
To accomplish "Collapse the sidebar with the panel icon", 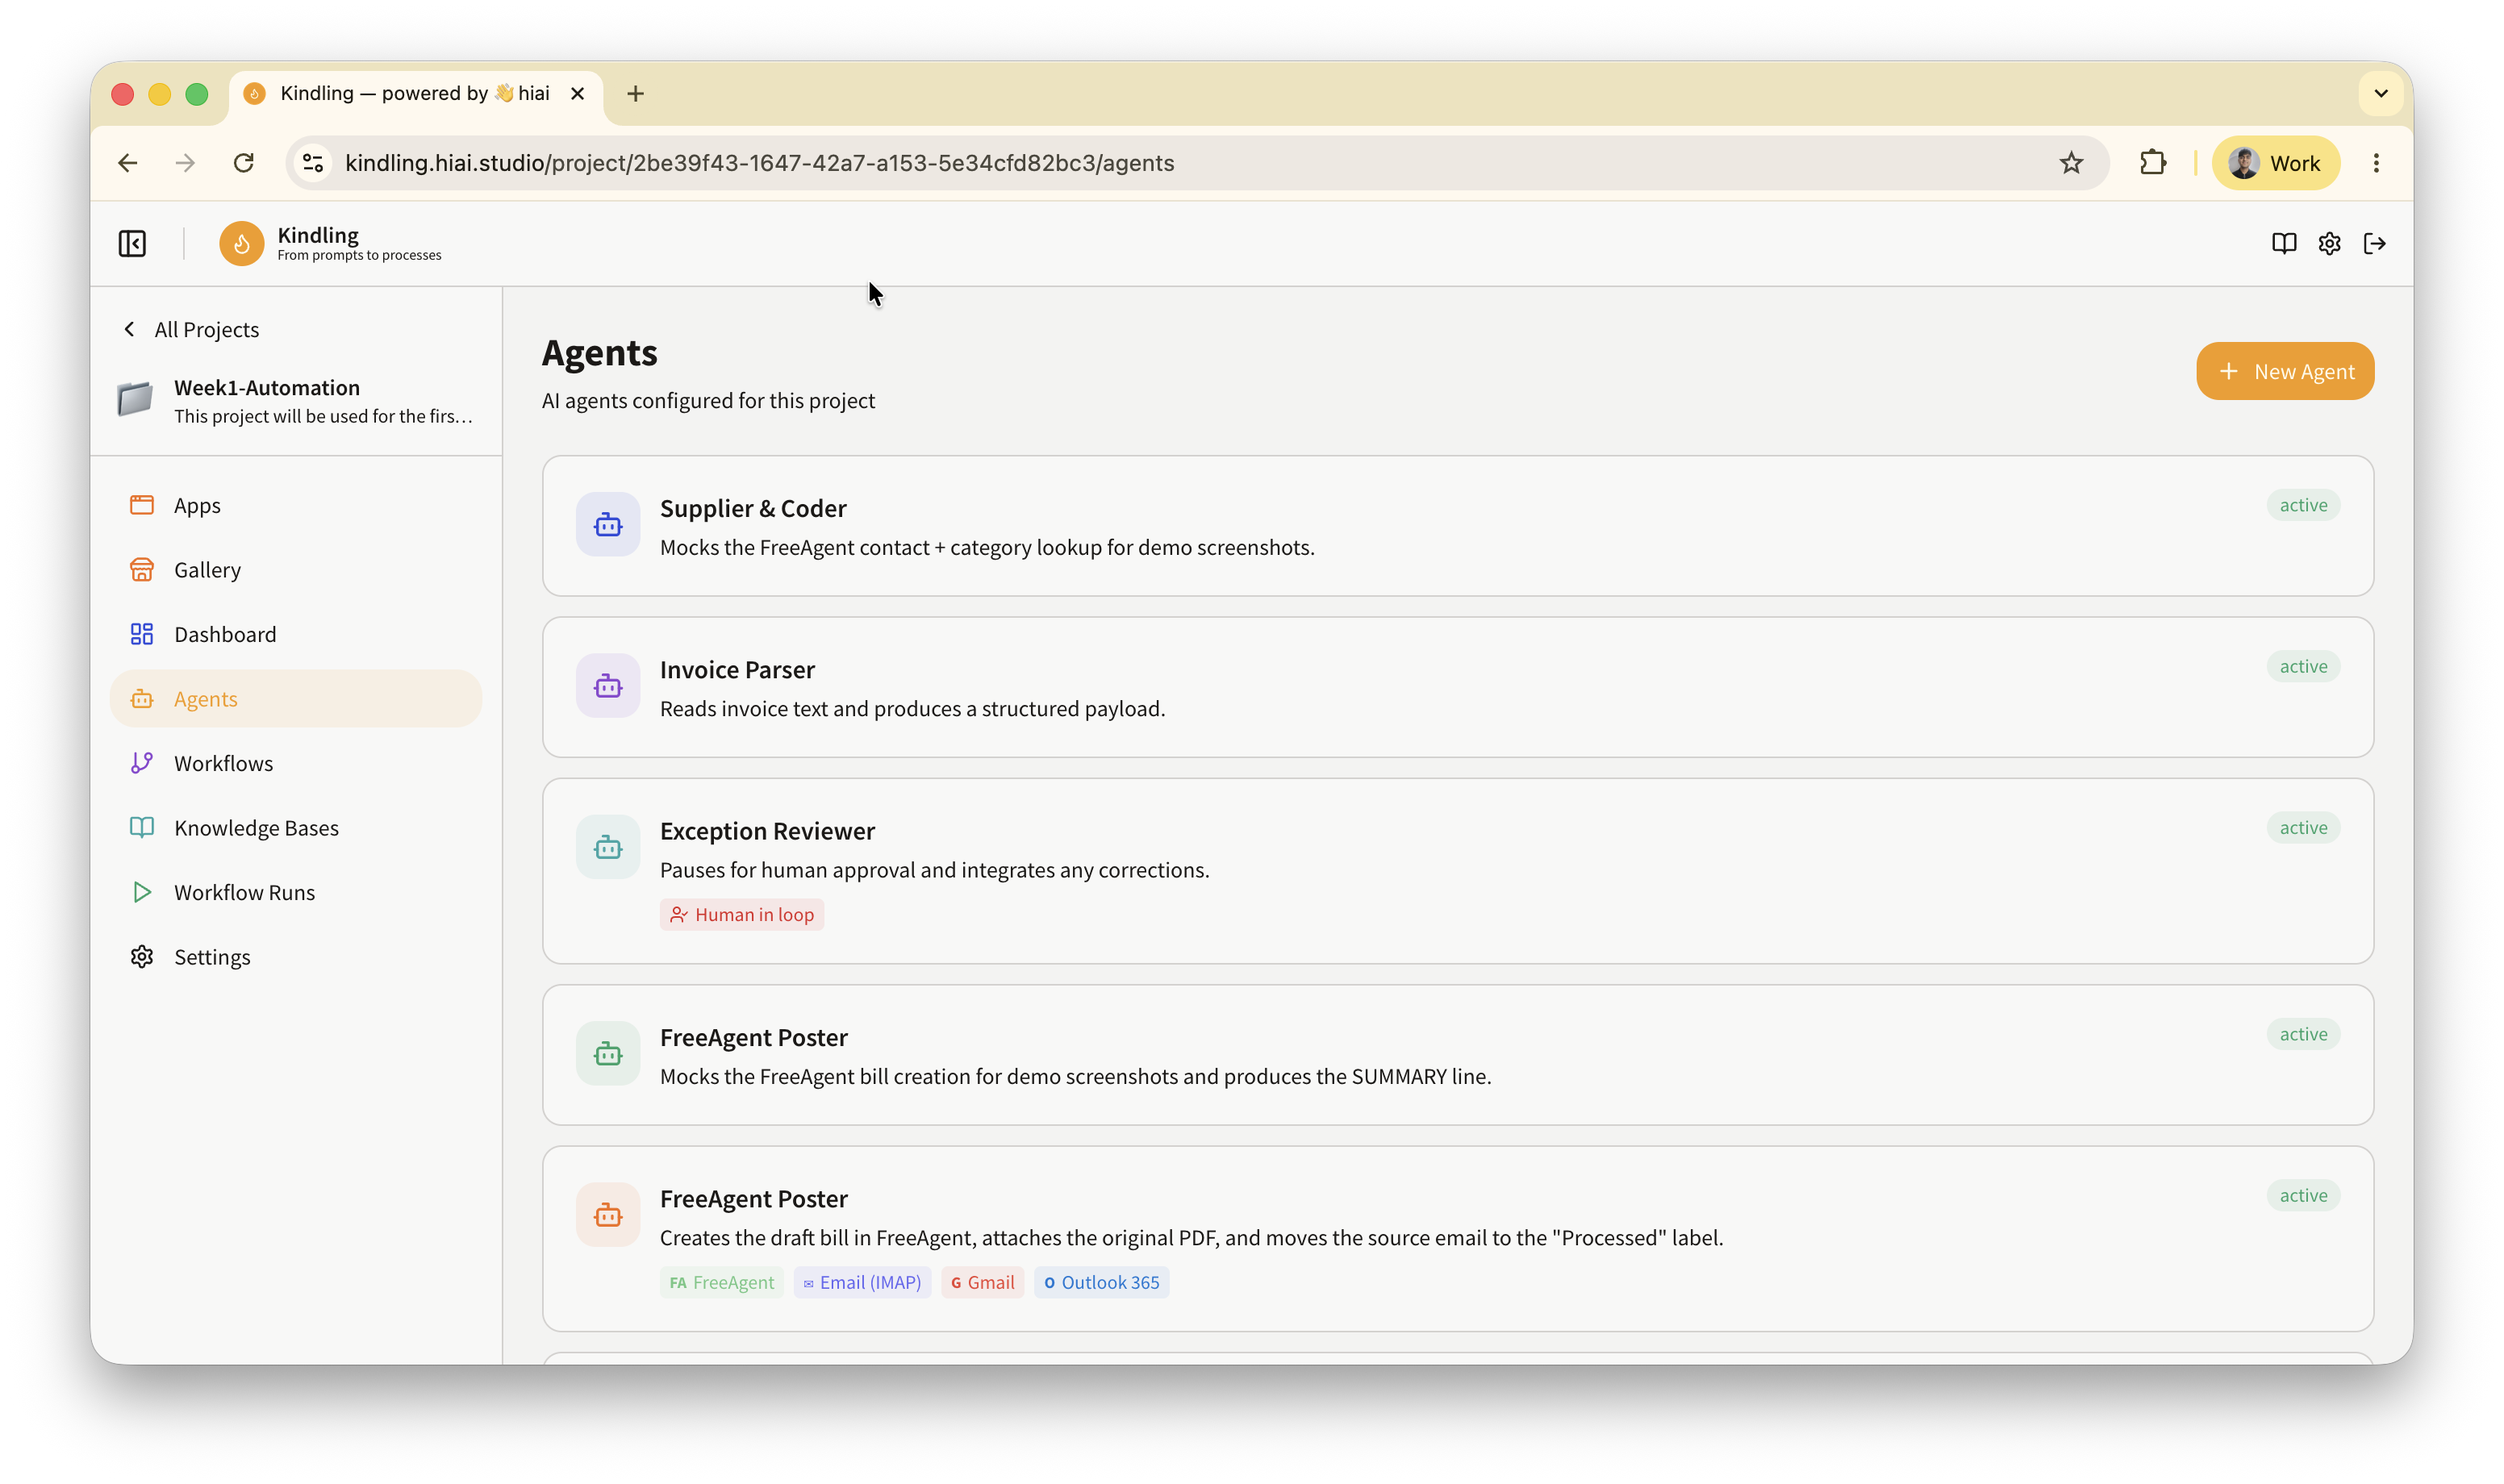I will 132,243.
